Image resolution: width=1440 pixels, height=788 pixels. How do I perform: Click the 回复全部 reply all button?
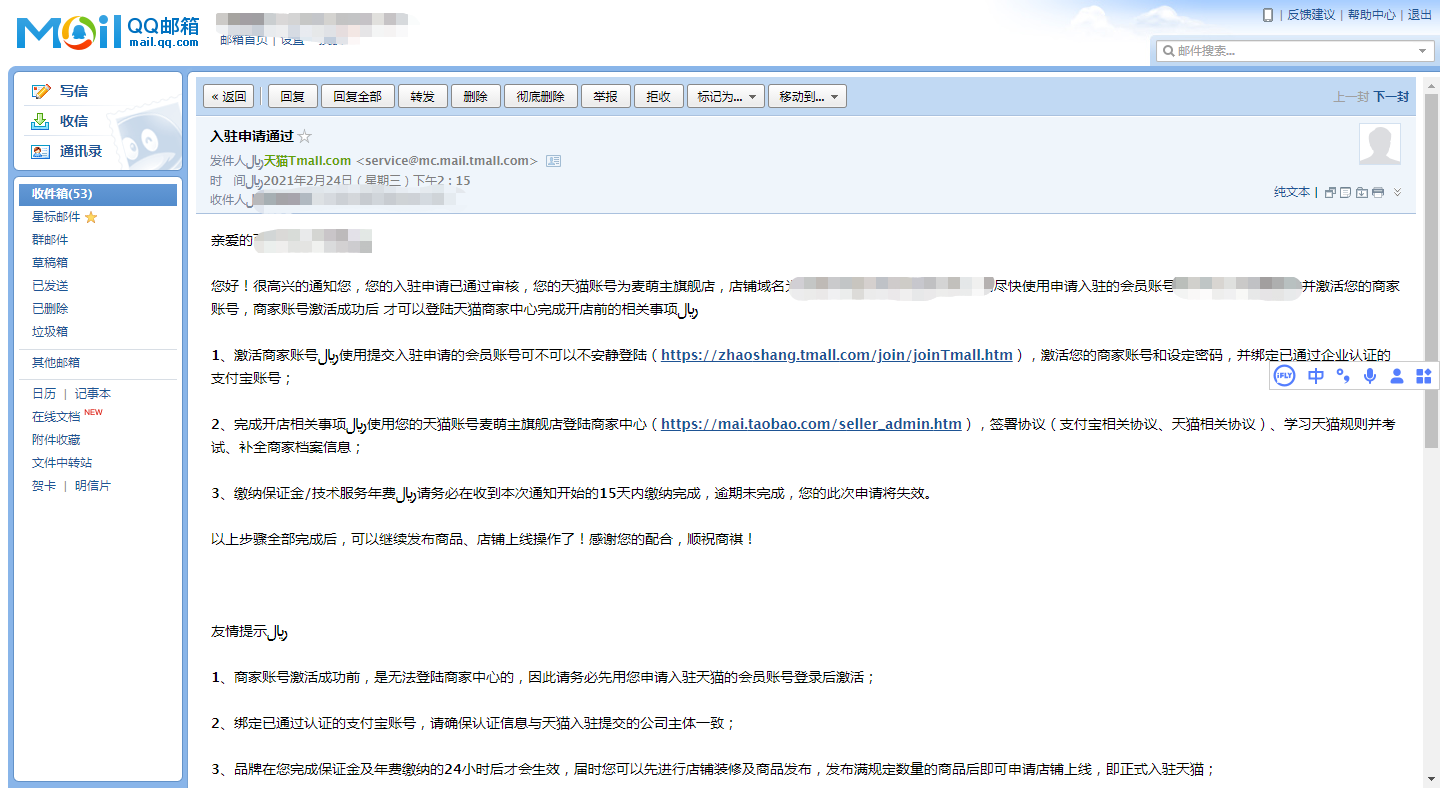point(358,96)
